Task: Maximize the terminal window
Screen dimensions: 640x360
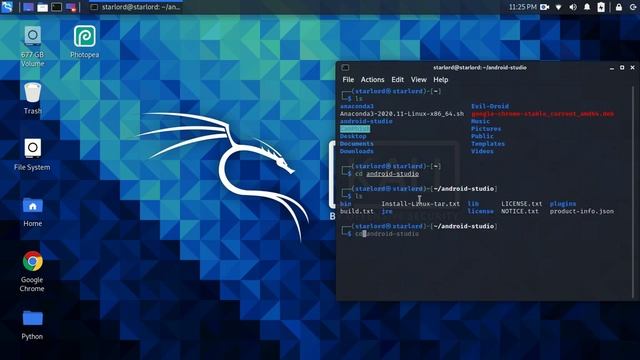Action: coord(622,68)
